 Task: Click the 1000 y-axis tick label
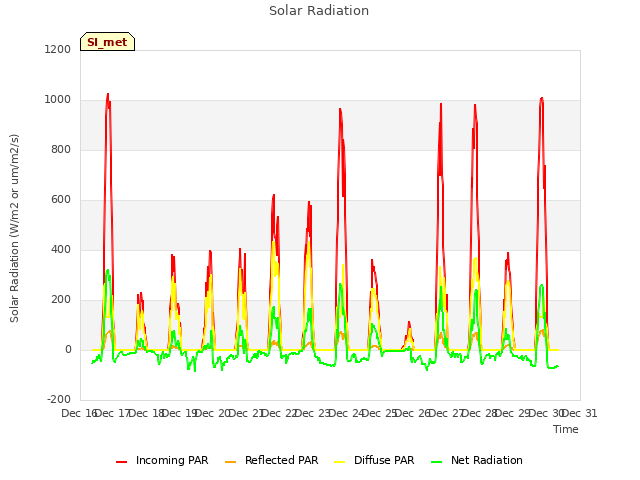[58, 100]
